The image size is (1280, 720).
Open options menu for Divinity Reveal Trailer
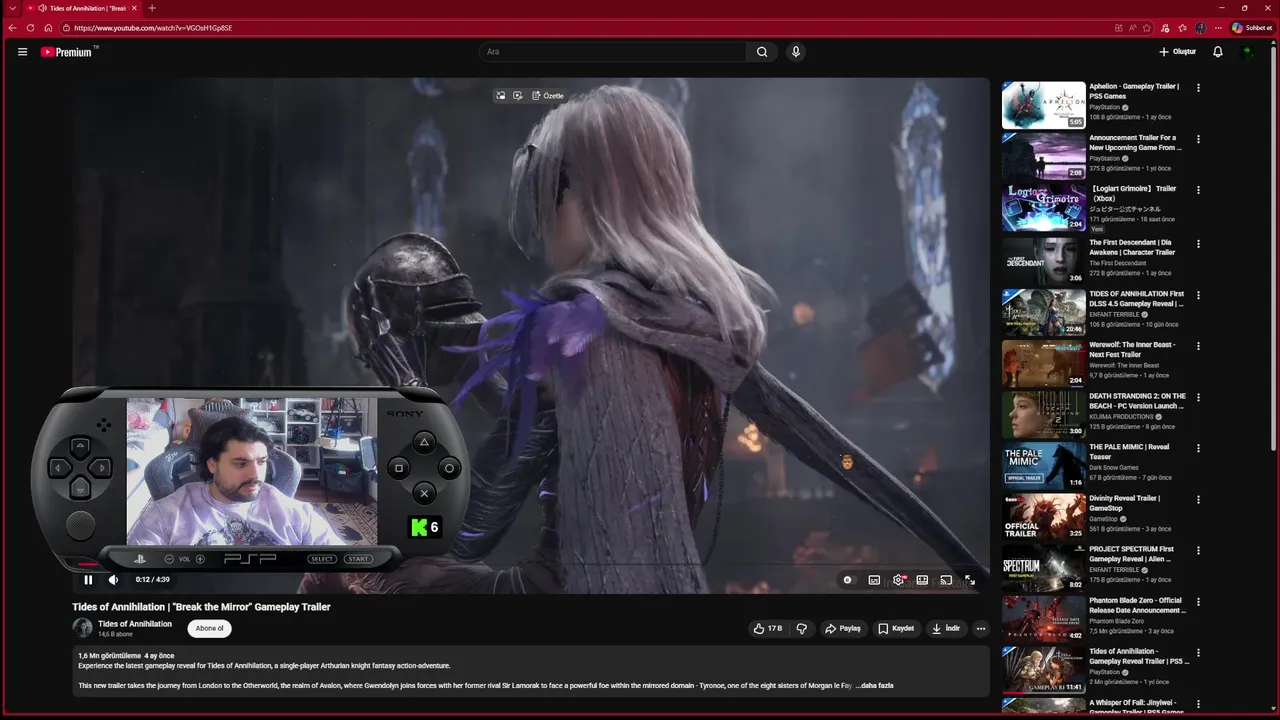click(x=1198, y=499)
